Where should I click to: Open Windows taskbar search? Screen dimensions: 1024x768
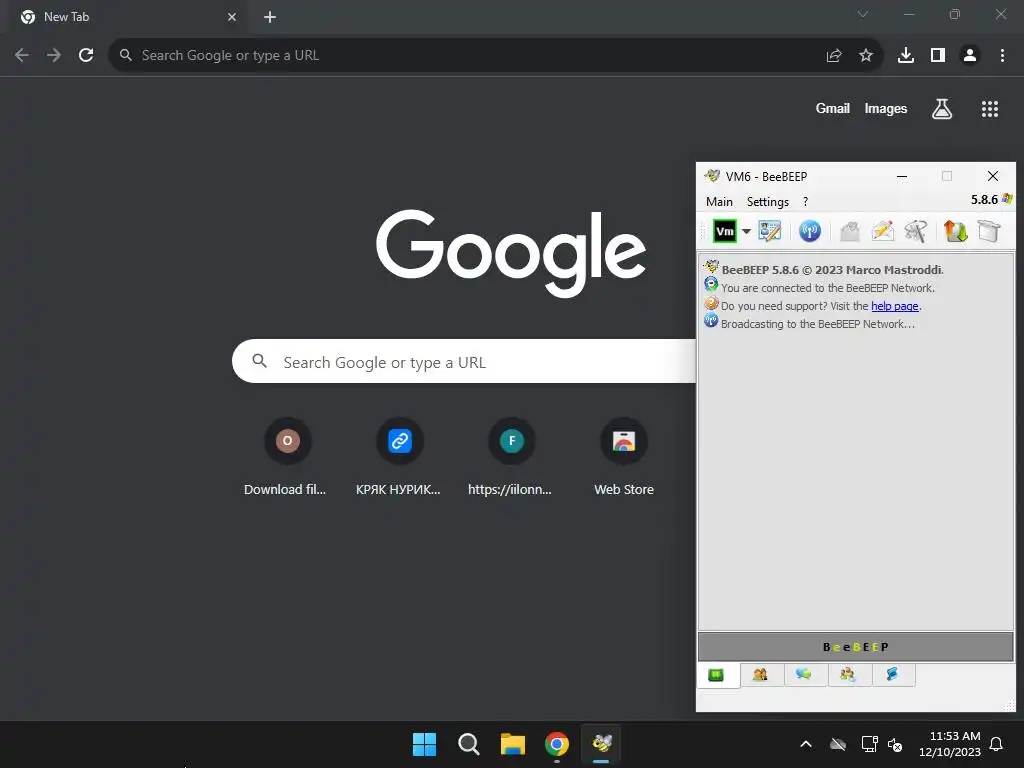click(x=468, y=744)
